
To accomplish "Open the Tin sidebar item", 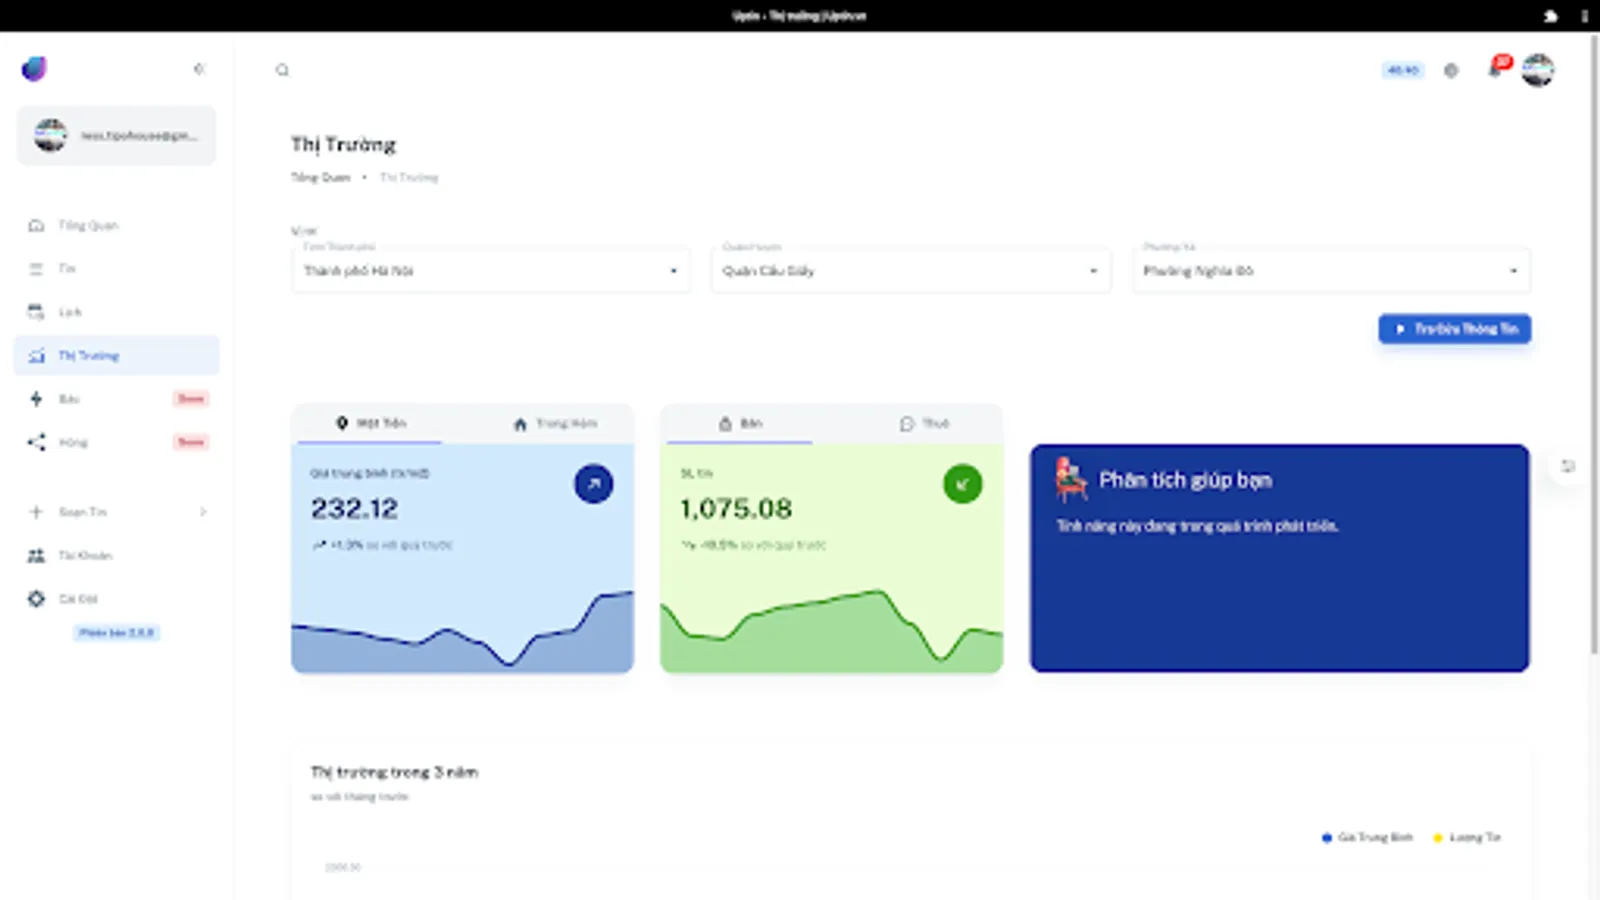I will (117, 268).
